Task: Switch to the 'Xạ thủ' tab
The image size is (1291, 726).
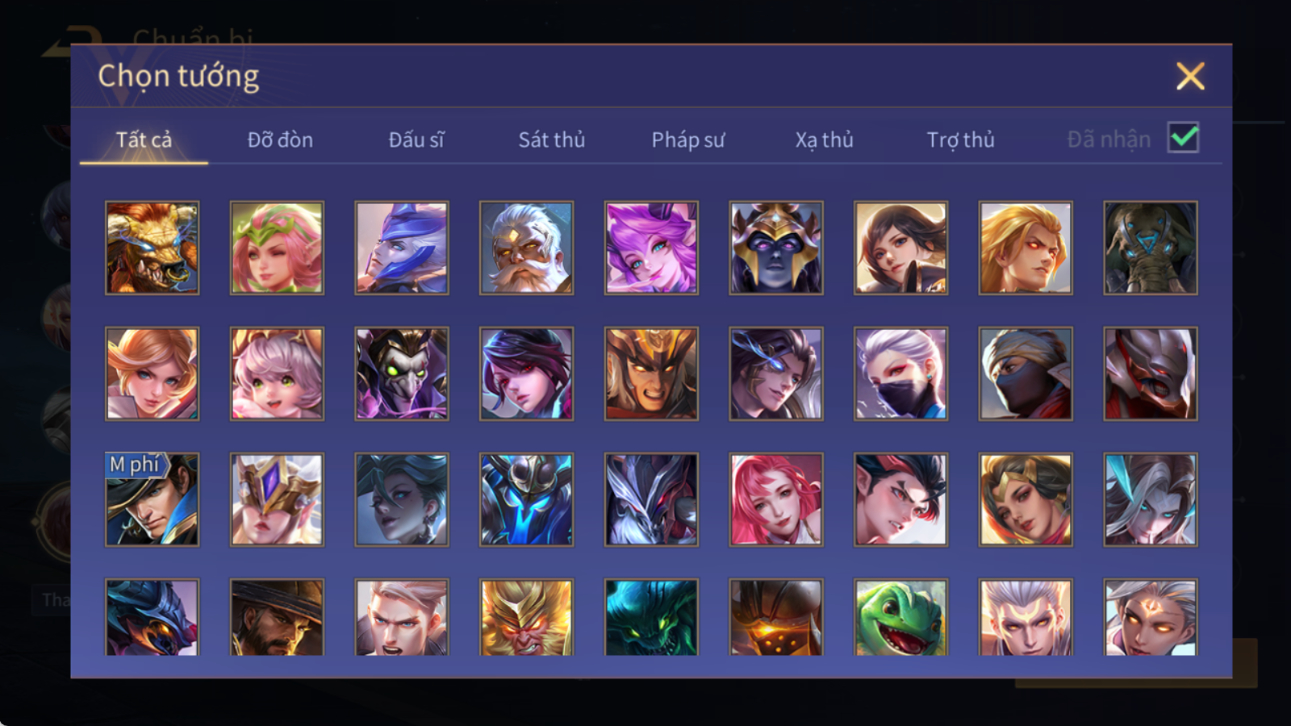Action: click(824, 140)
